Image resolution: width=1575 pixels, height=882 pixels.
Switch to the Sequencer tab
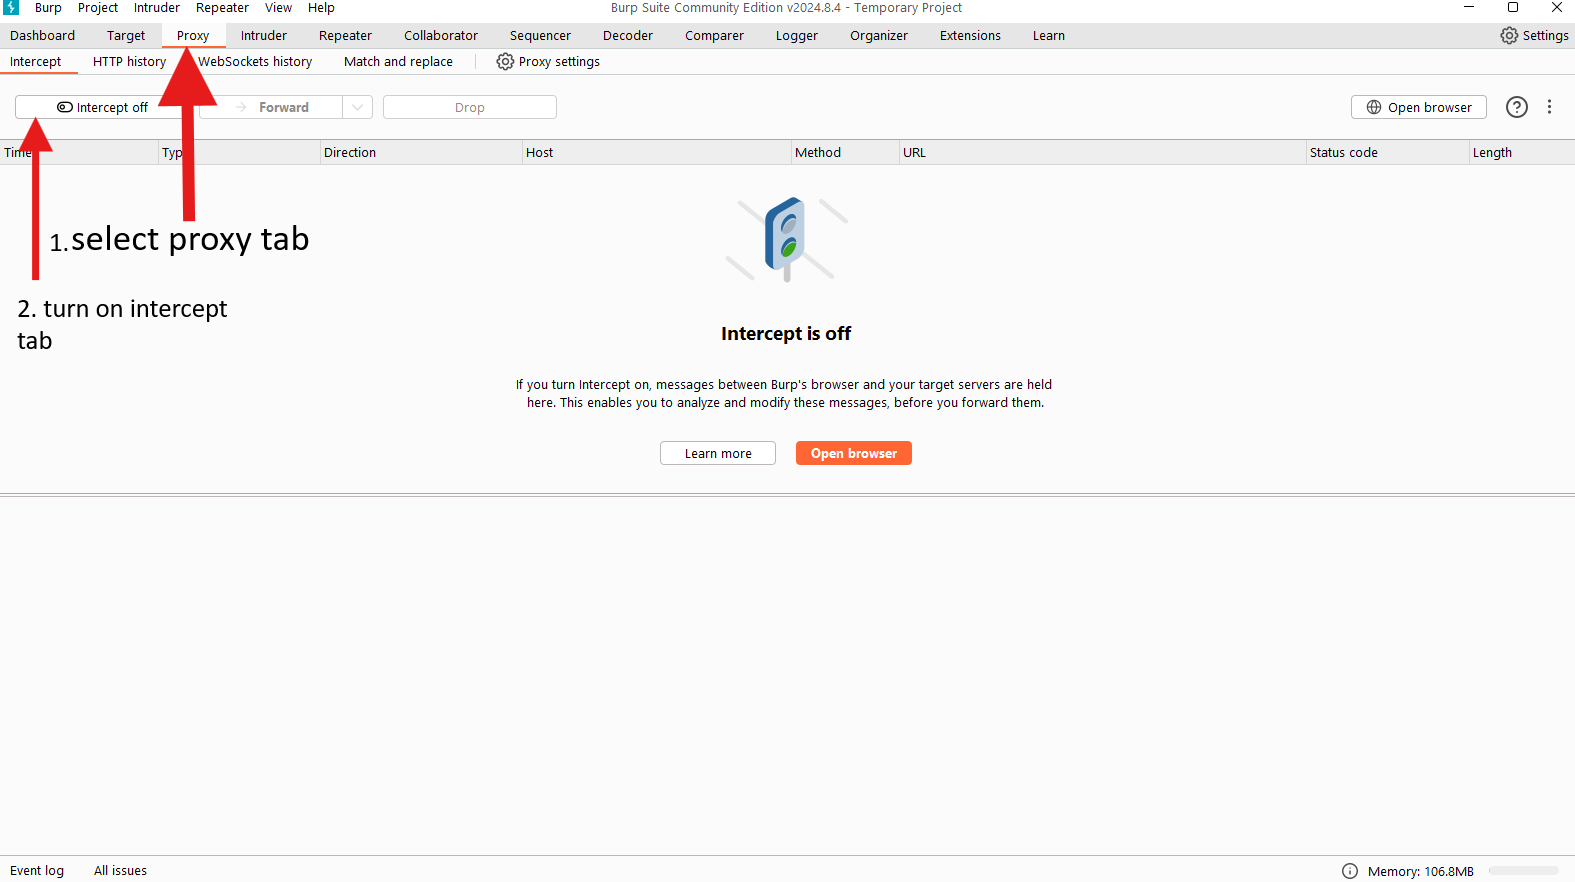pos(540,35)
